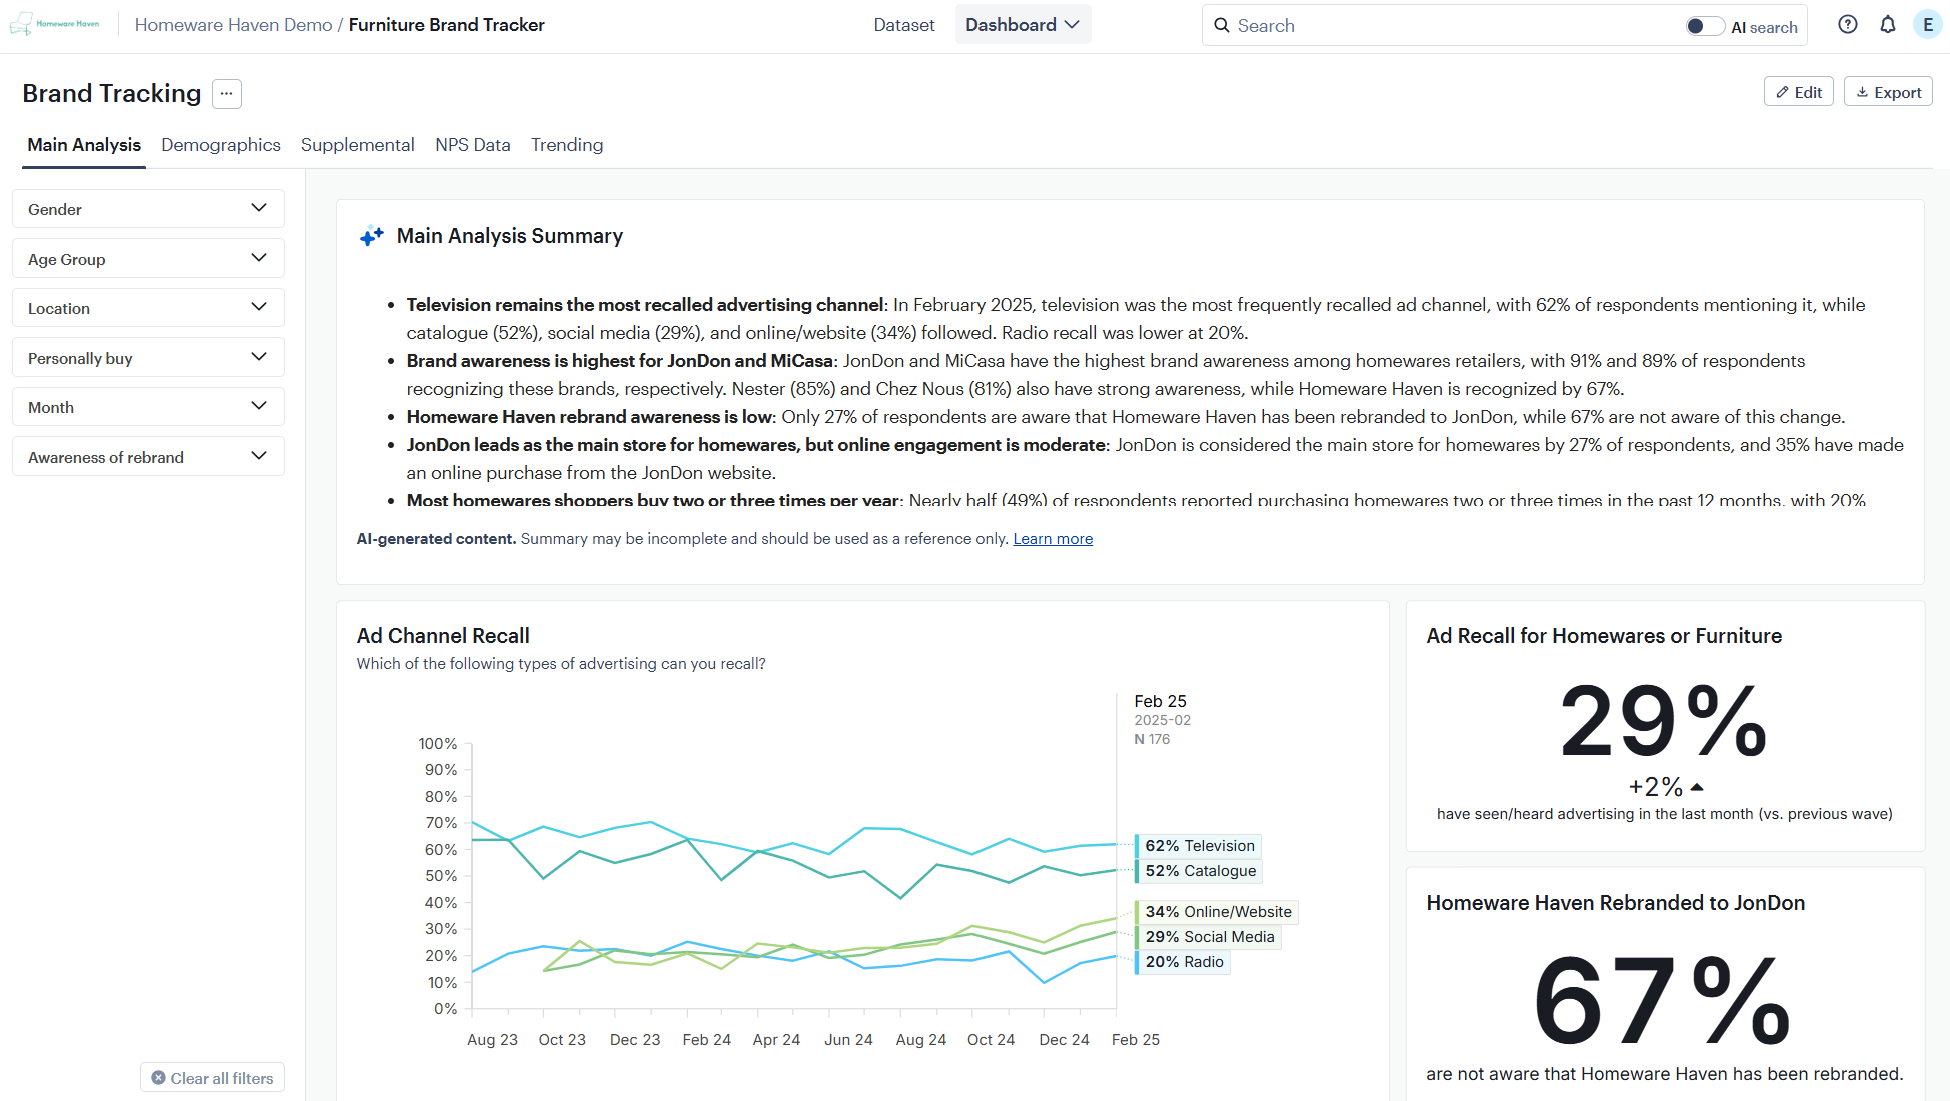The width and height of the screenshot is (1950, 1101).
Task: Switch to the Demographics tab
Action: (x=220, y=145)
